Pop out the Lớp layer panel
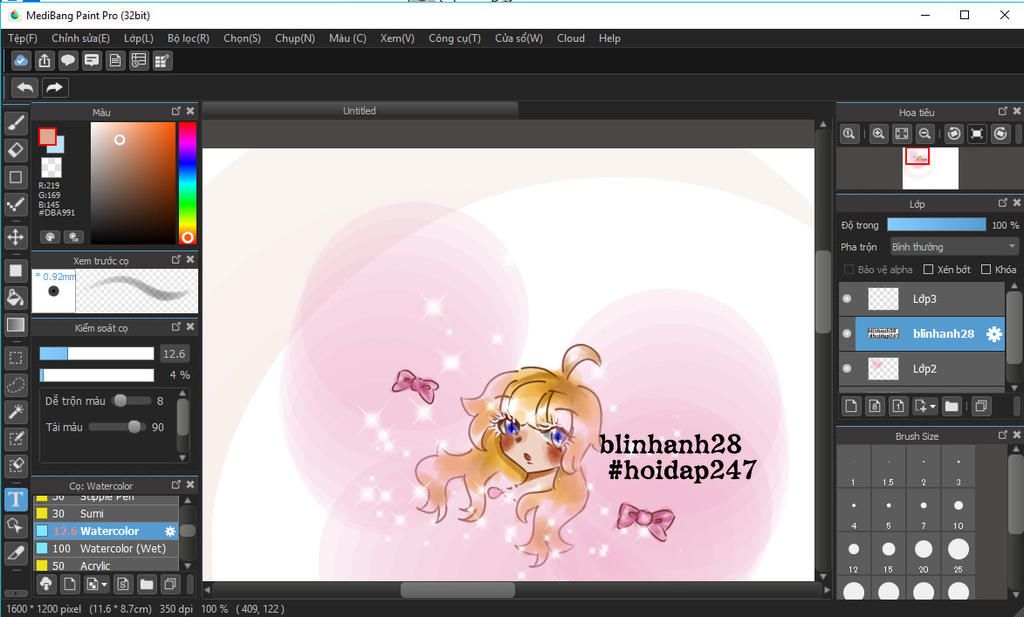The width and height of the screenshot is (1024, 617). point(1002,203)
